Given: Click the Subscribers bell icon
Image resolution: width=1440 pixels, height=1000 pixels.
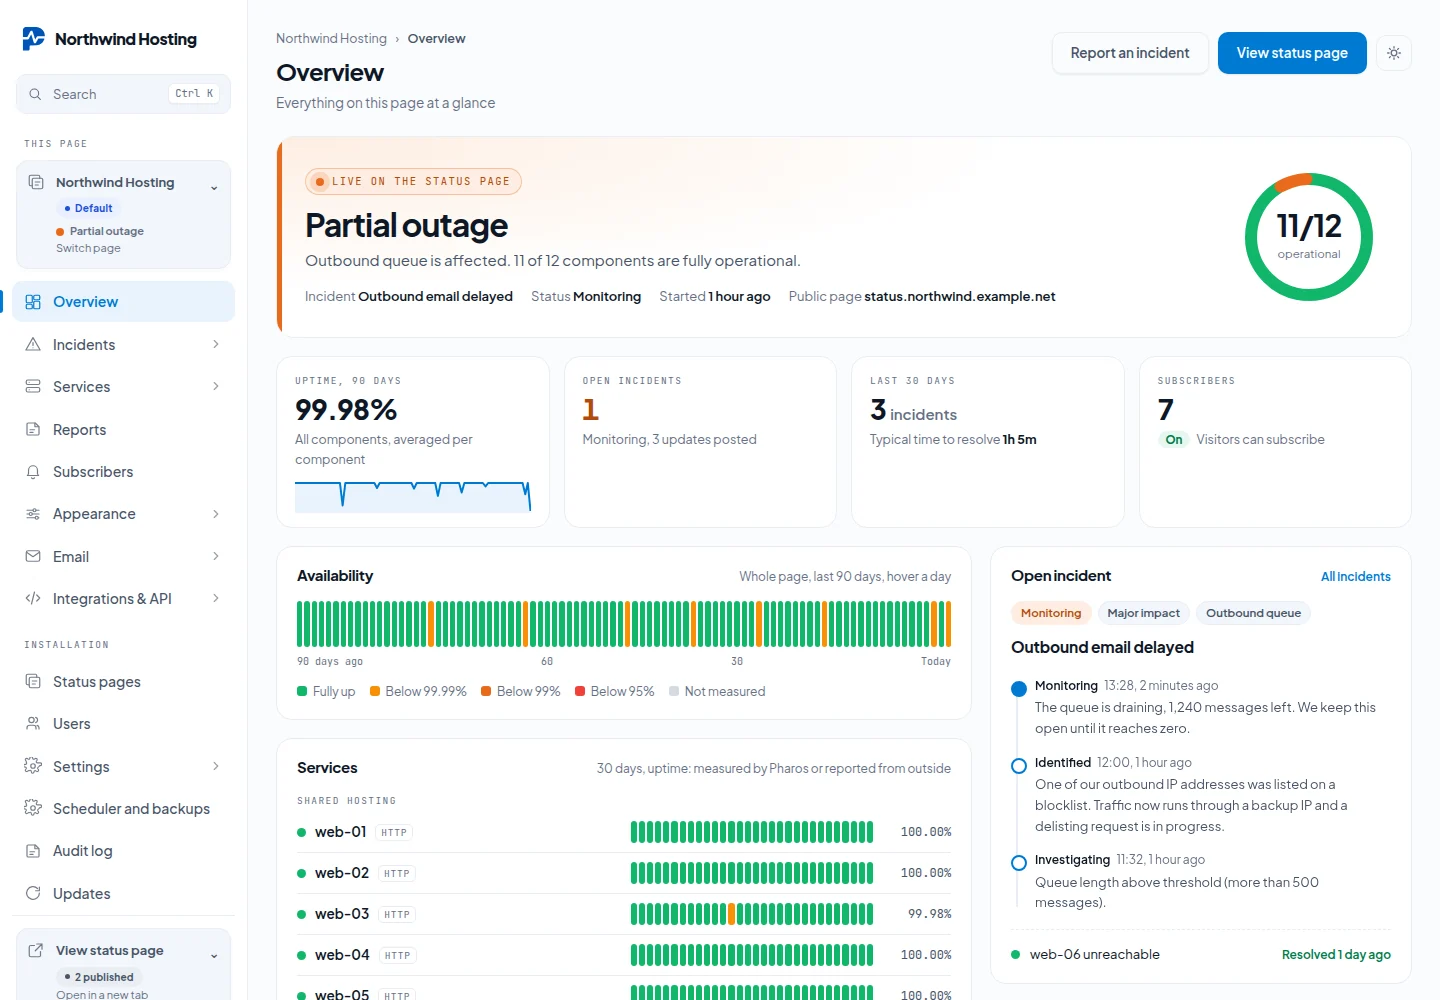Looking at the screenshot, I should [x=33, y=471].
